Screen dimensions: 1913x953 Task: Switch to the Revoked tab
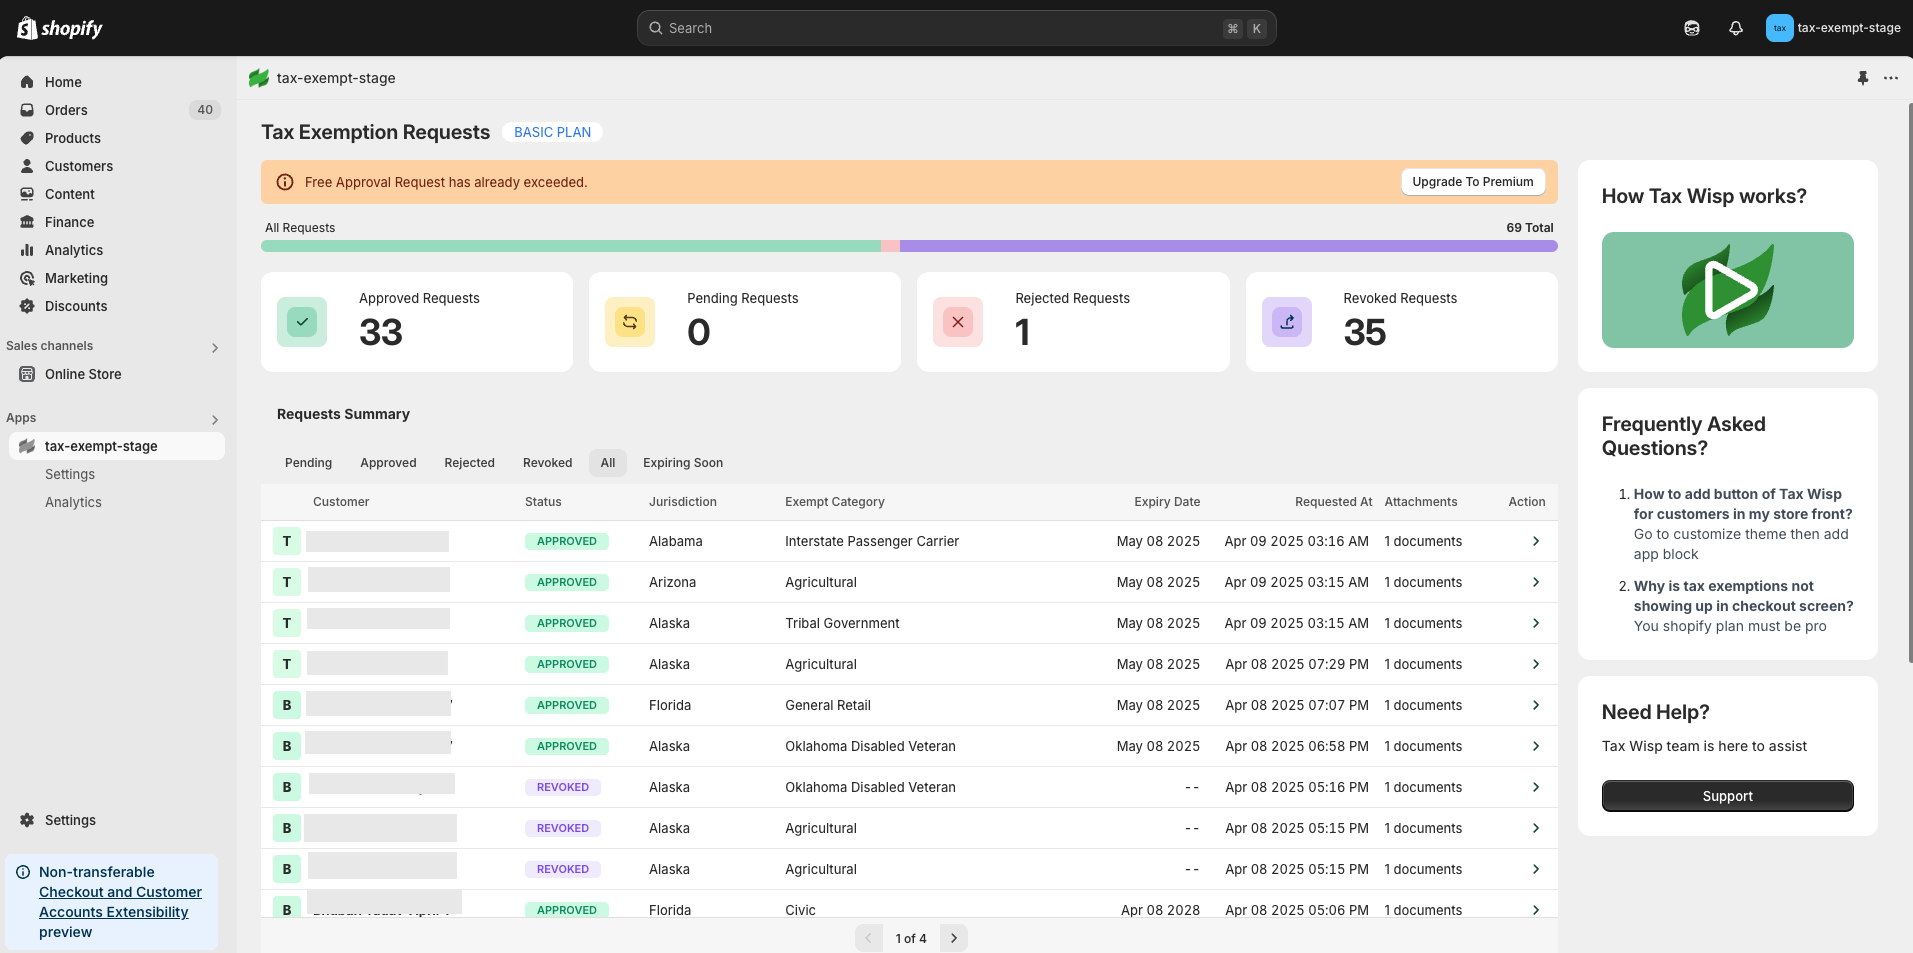click(x=547, y=463)
